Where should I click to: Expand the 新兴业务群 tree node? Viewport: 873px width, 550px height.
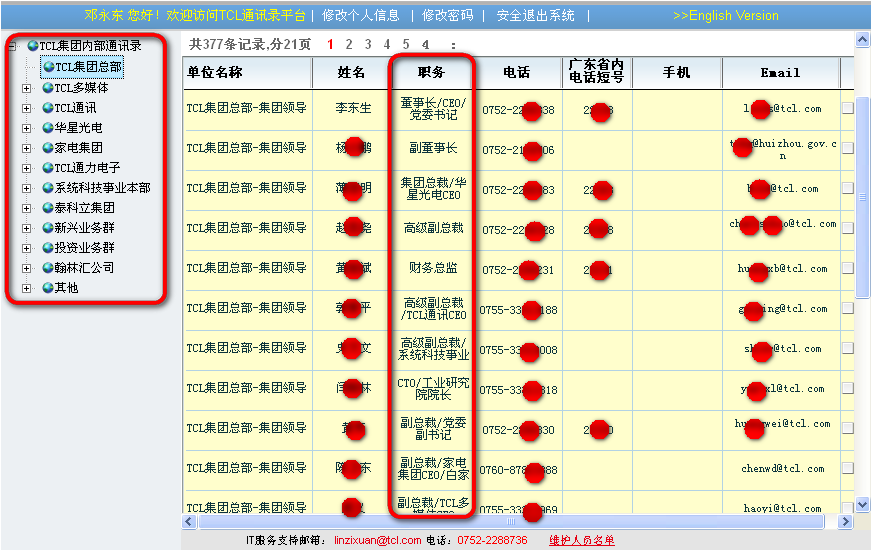(x=26, y=229)
